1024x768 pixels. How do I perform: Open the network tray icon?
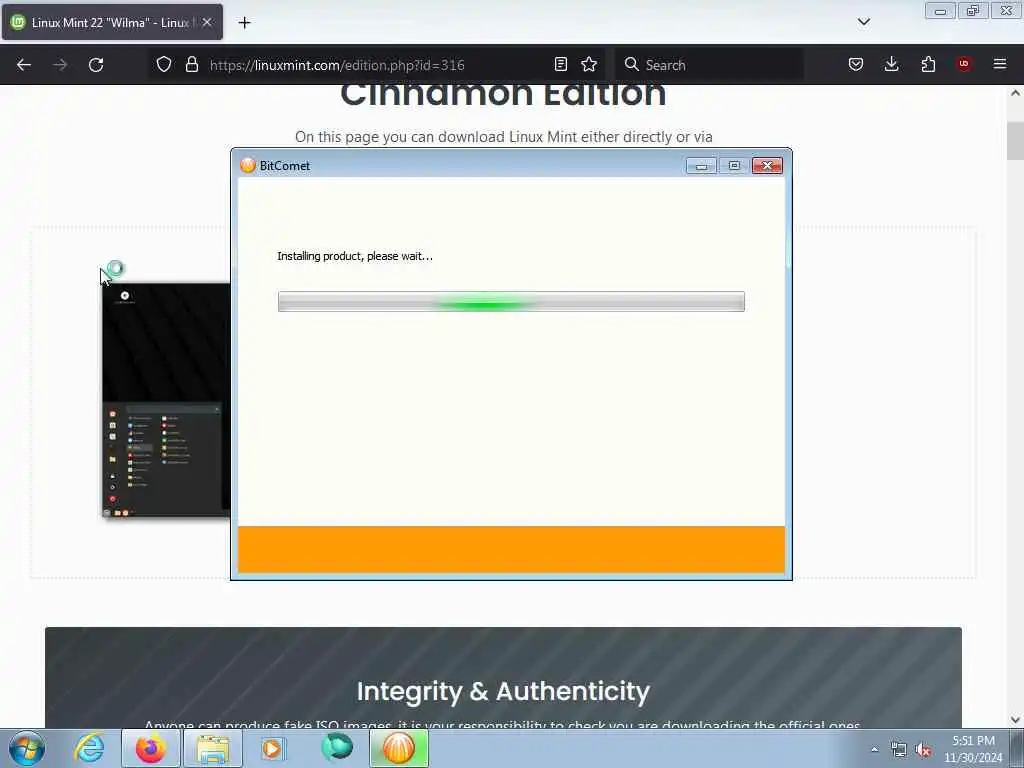point(899,750)
